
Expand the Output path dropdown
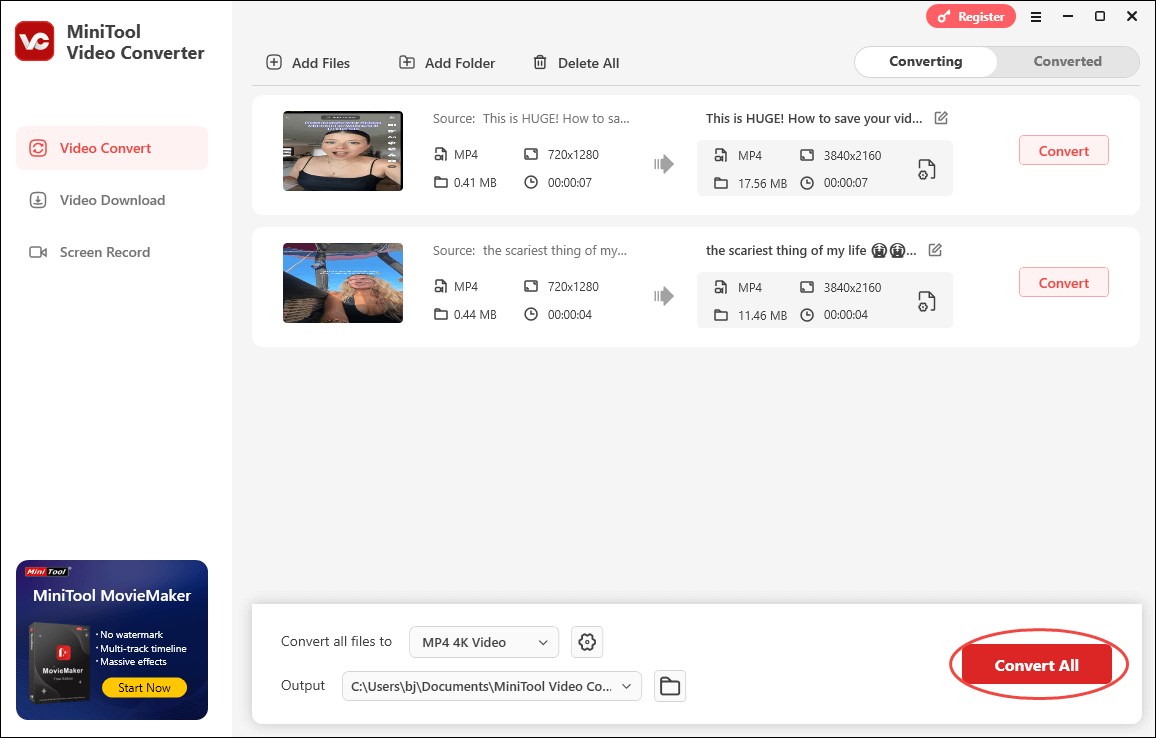492,686
